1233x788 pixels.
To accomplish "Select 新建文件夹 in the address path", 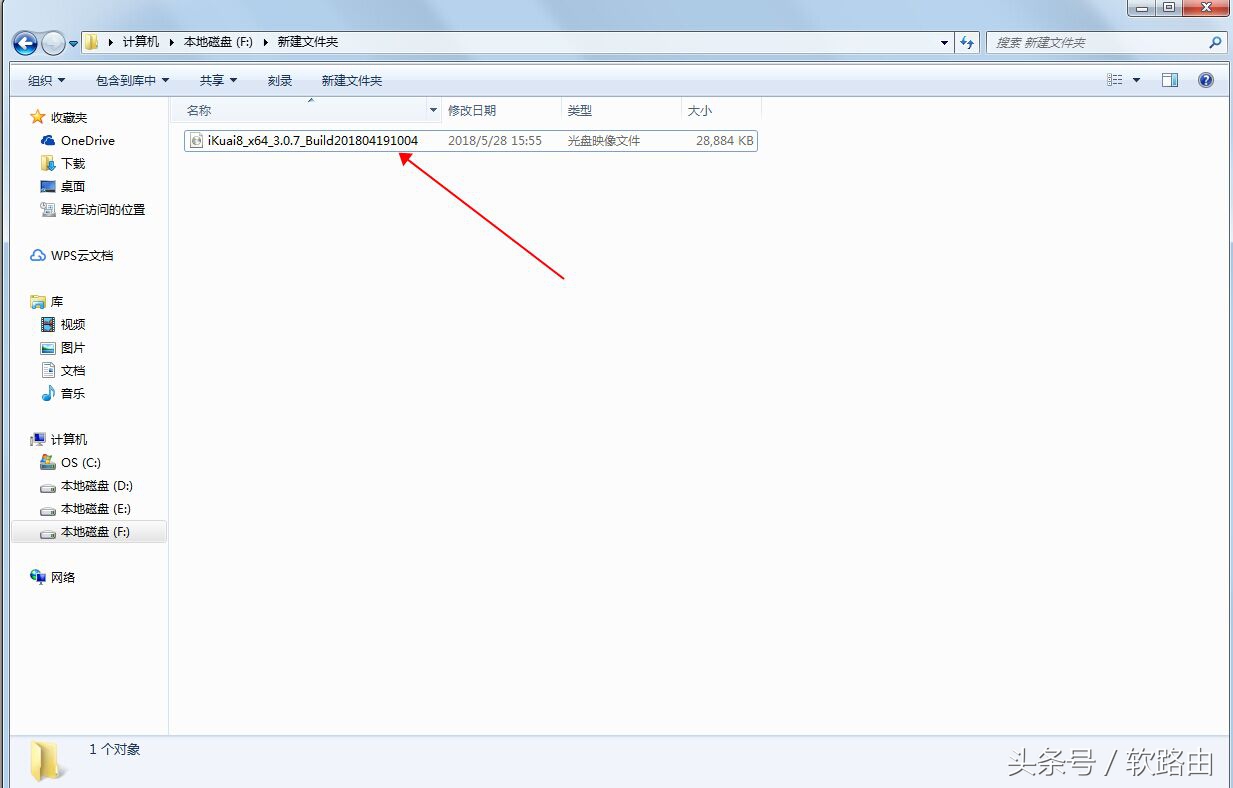I will (308, 42).
